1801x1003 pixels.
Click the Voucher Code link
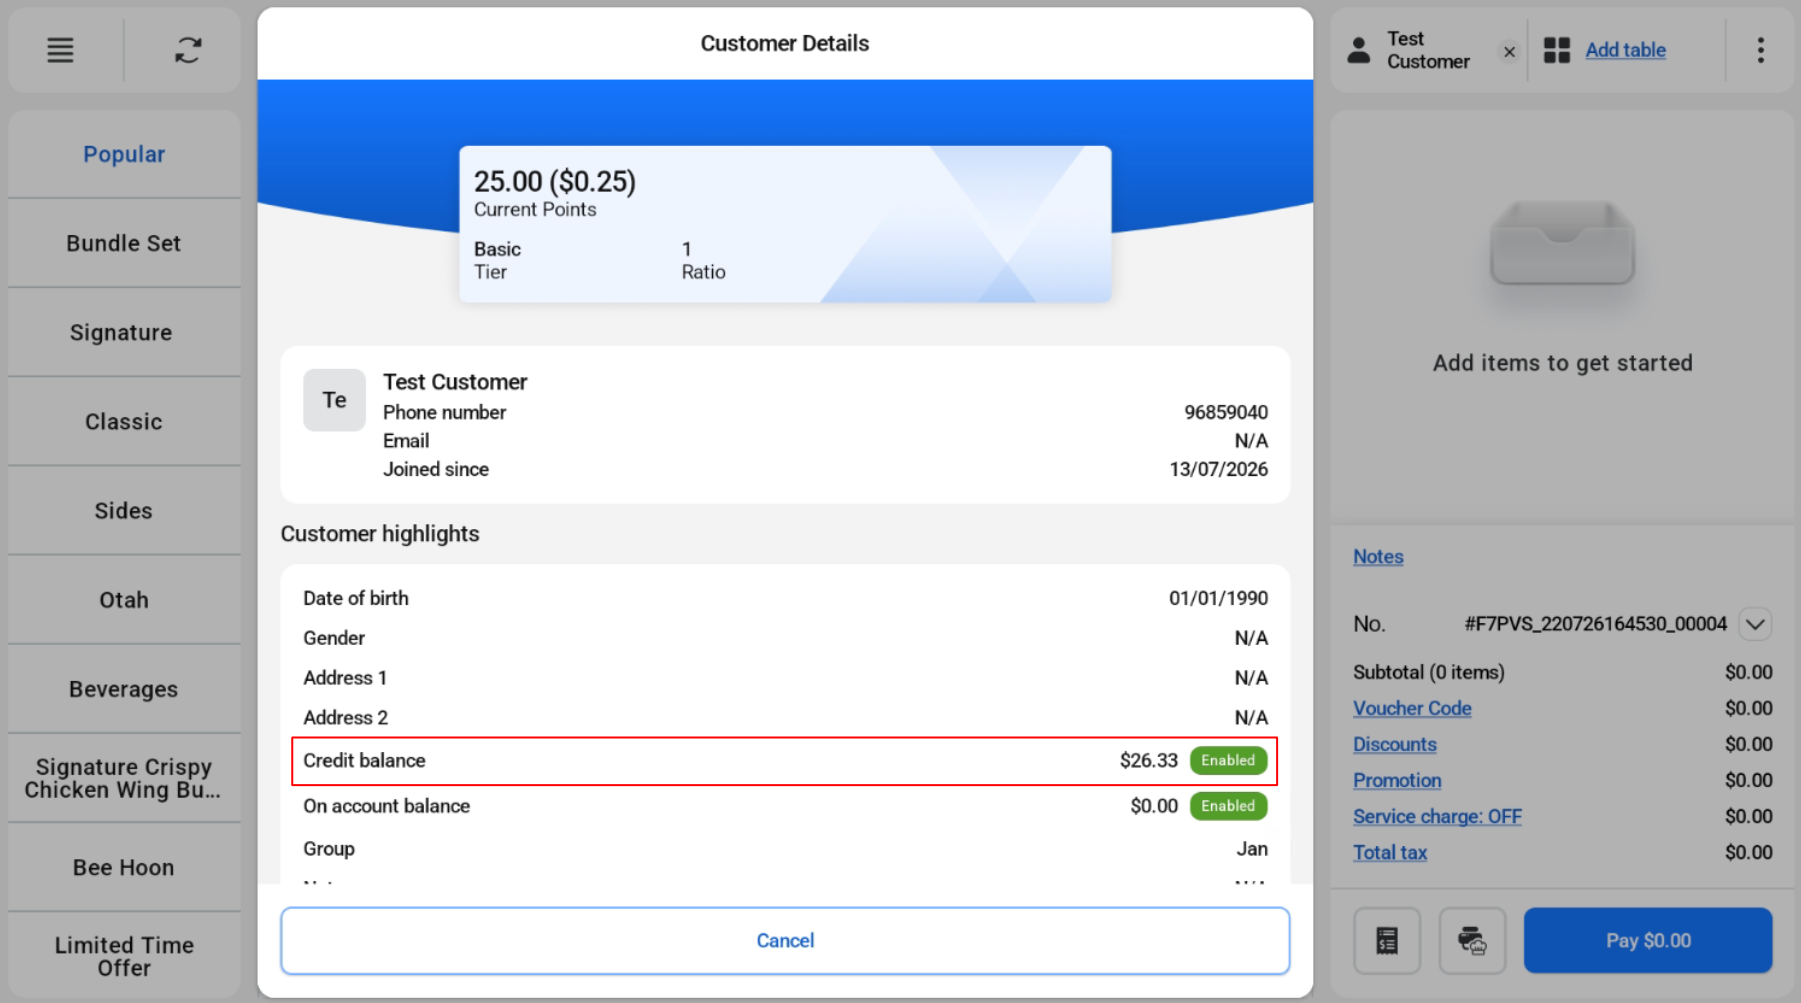pos(1412,708)
